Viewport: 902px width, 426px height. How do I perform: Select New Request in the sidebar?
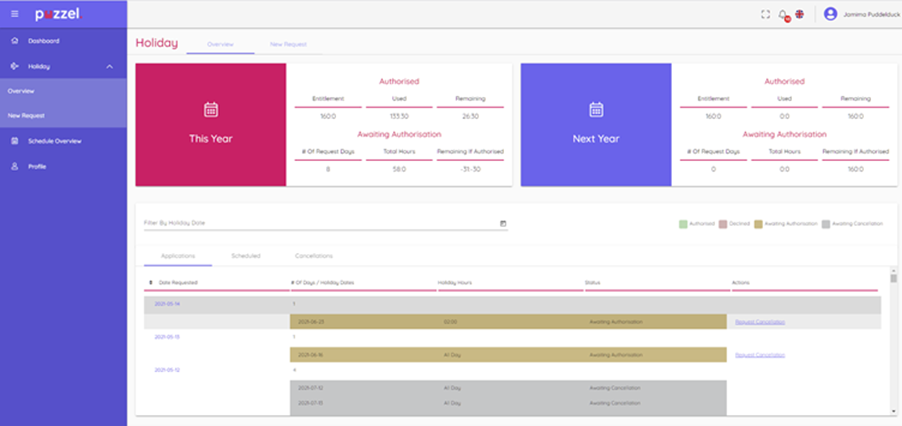26,116
